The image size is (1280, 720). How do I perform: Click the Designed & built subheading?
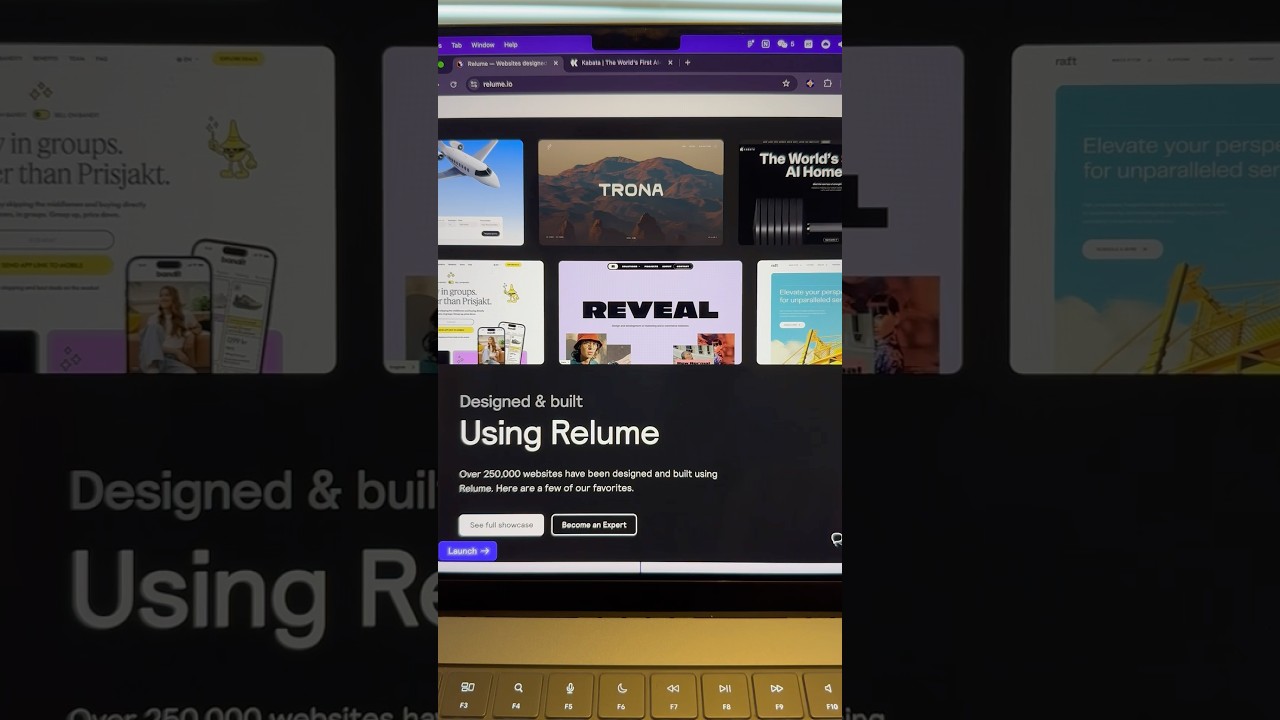[x=521, y=401]
